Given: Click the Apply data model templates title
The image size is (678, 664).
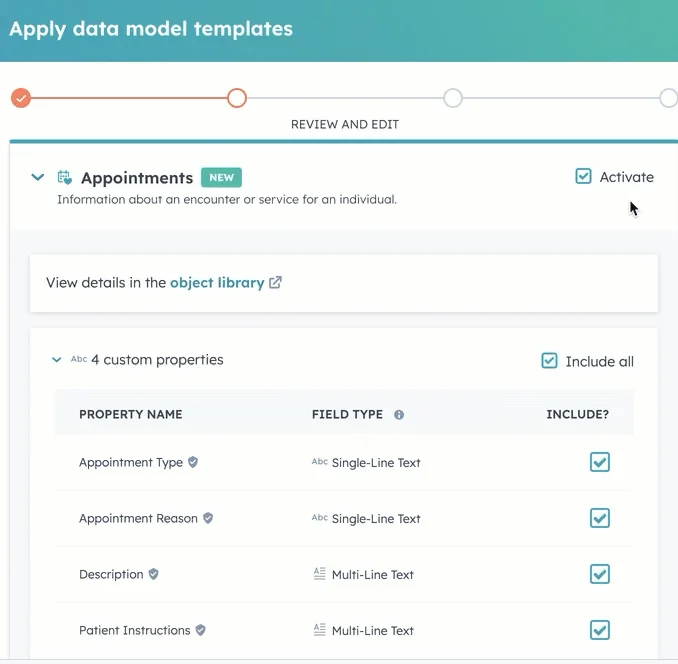Looking at the screenshot, I should pos(151,29).
